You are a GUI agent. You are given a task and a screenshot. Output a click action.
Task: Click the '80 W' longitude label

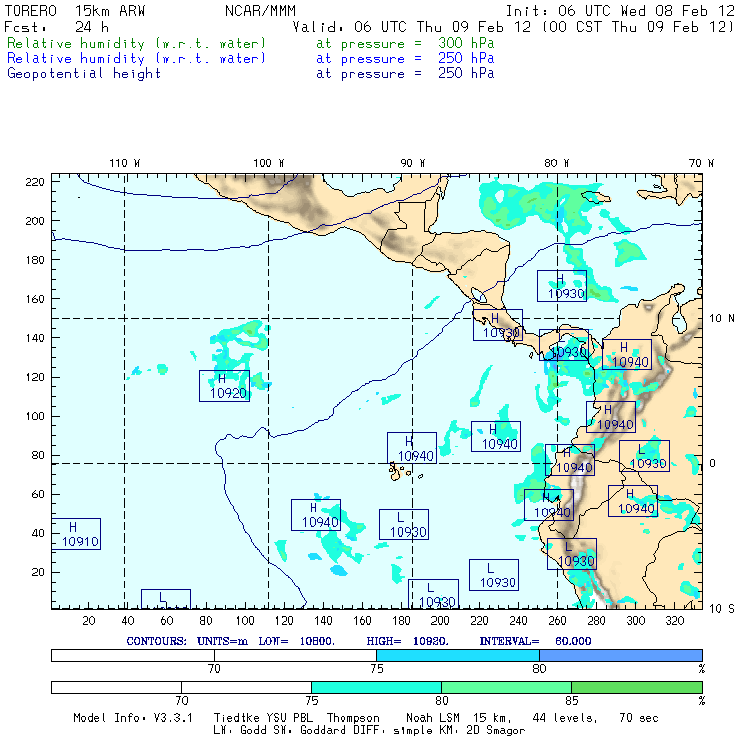click(x=556, y=163)
